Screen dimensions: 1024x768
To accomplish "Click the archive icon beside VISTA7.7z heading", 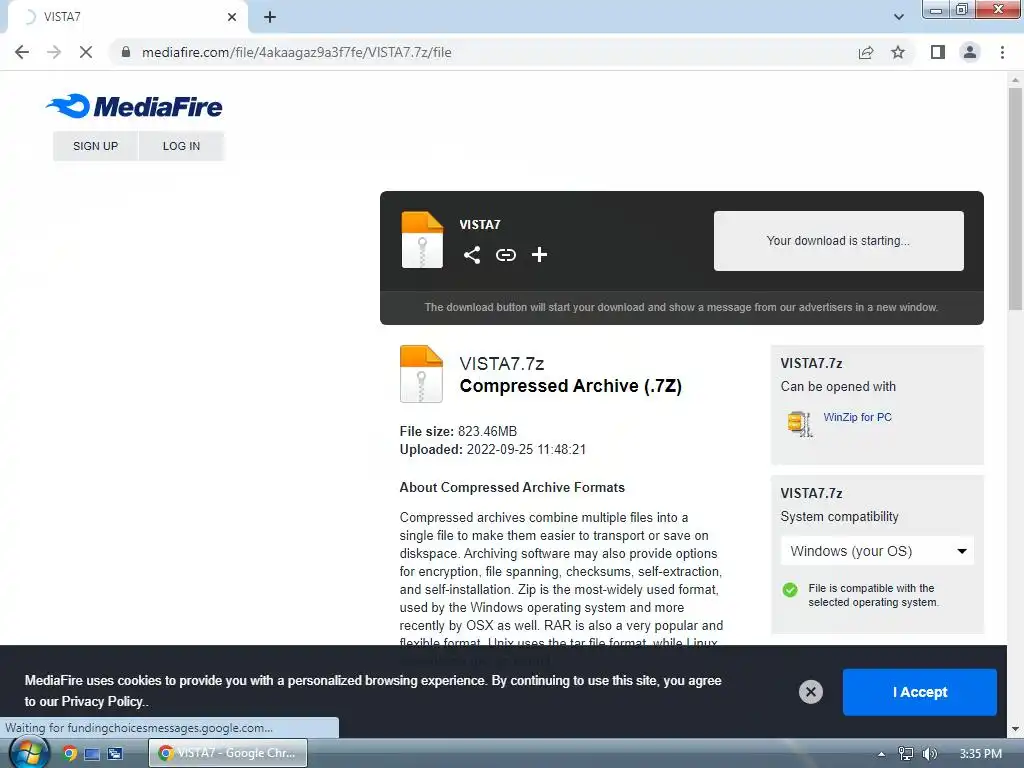I will (x=421, y=374).
